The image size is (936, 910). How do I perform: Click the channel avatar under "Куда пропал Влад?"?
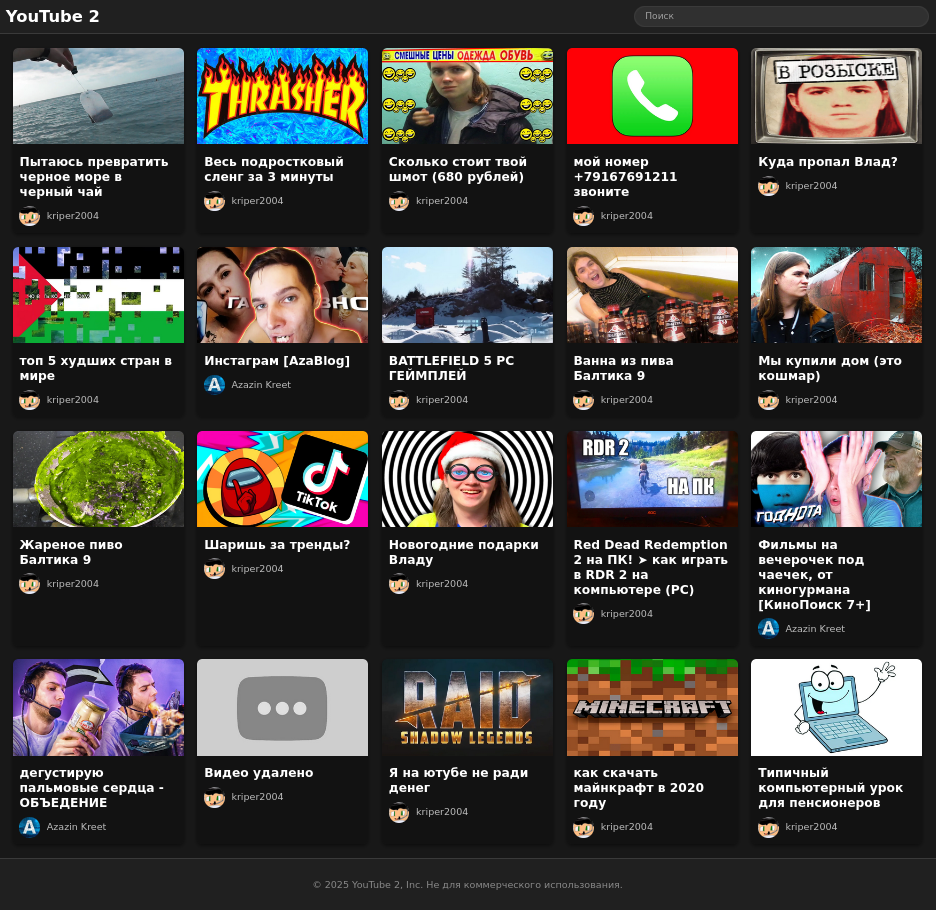click(768, 186)
